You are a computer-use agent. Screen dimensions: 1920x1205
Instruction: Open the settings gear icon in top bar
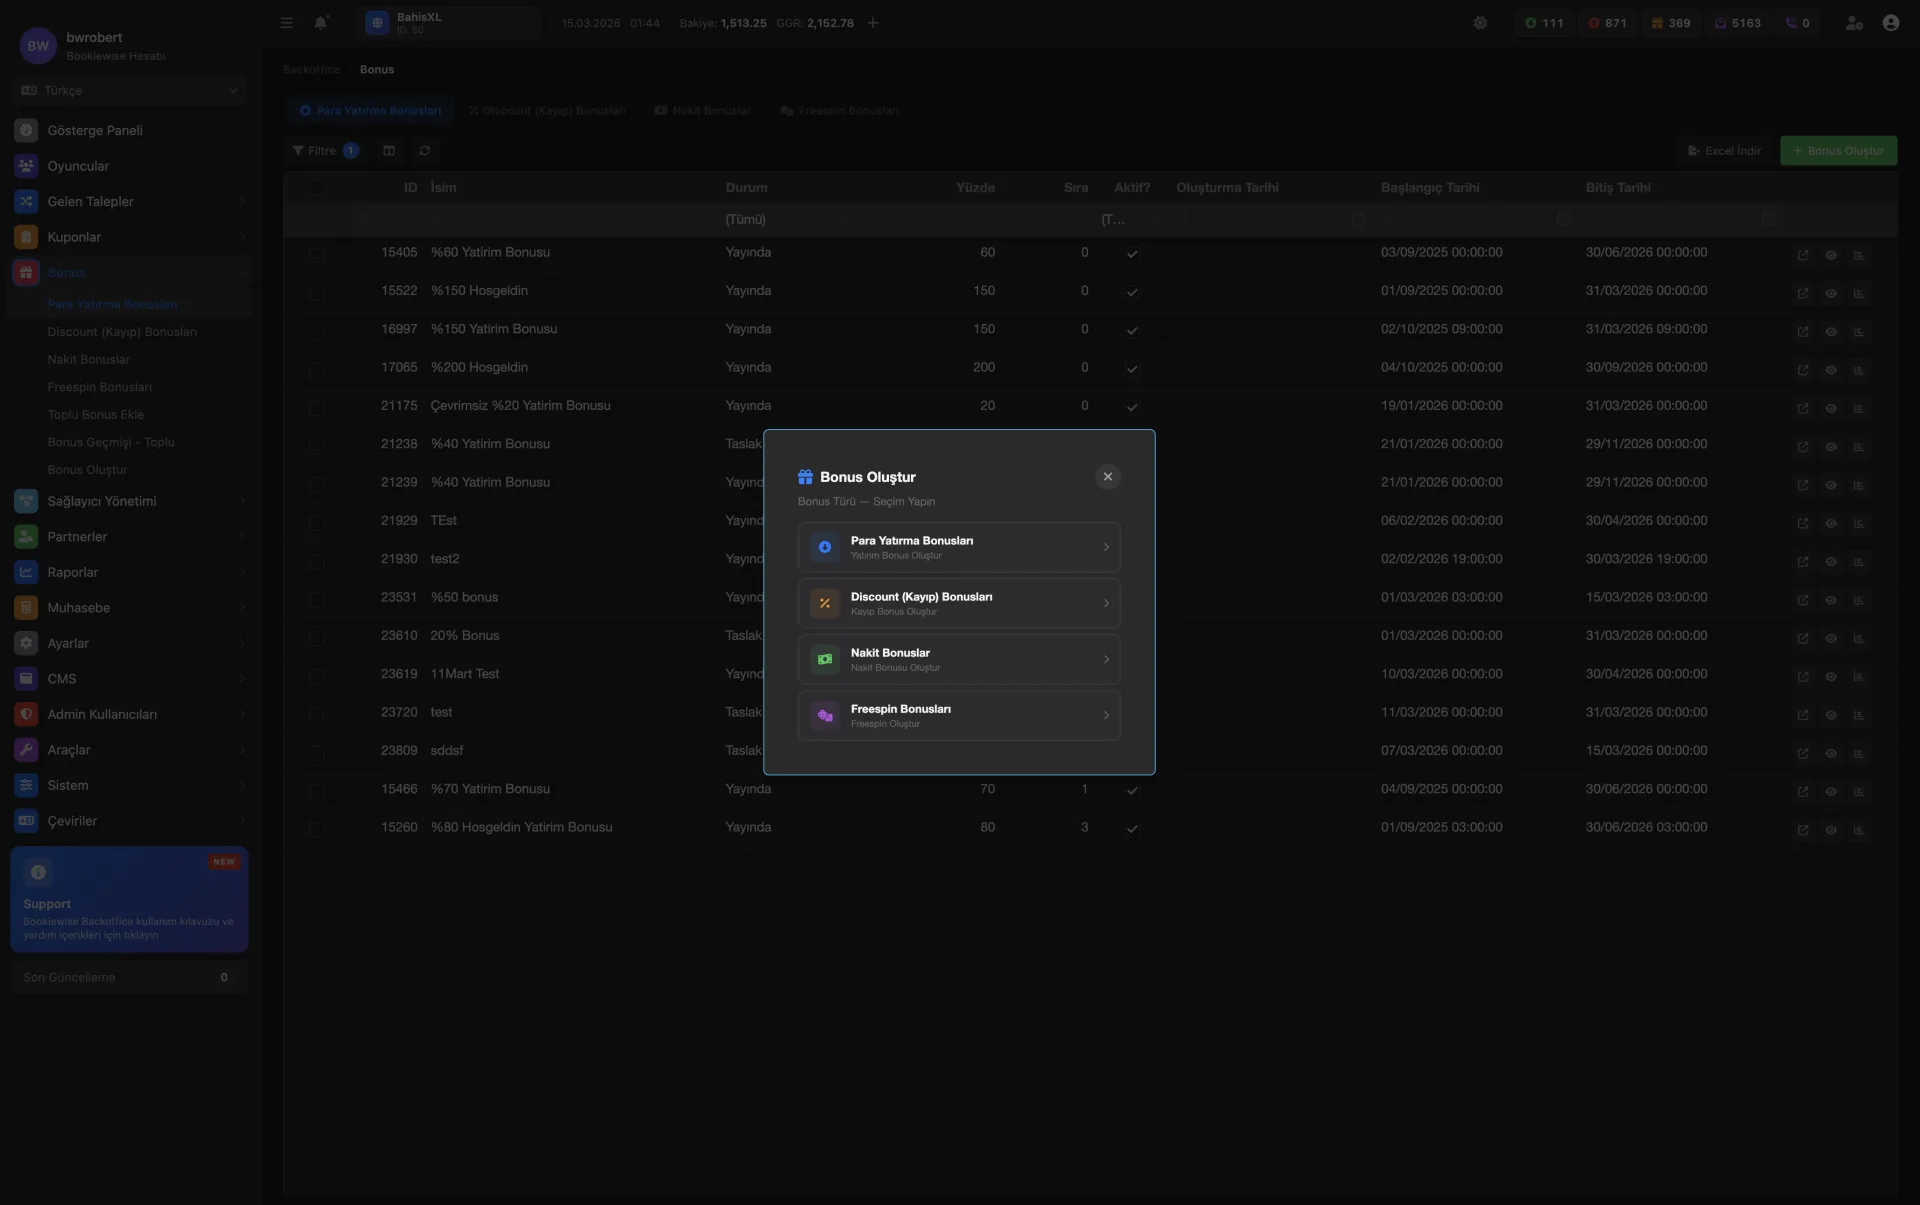point(1480,23)
